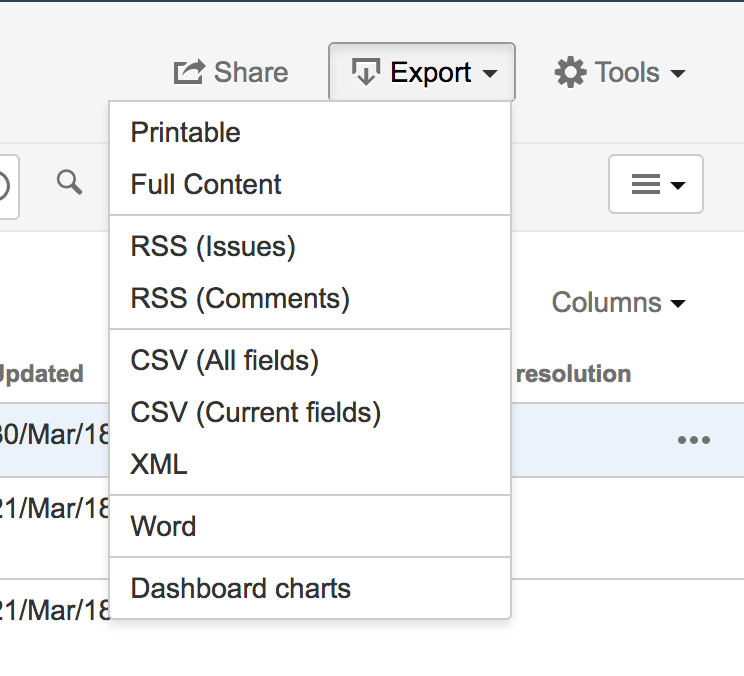
Task: Sort by the Updated column header
Action: pyautogui.click(x=40, y=374)
